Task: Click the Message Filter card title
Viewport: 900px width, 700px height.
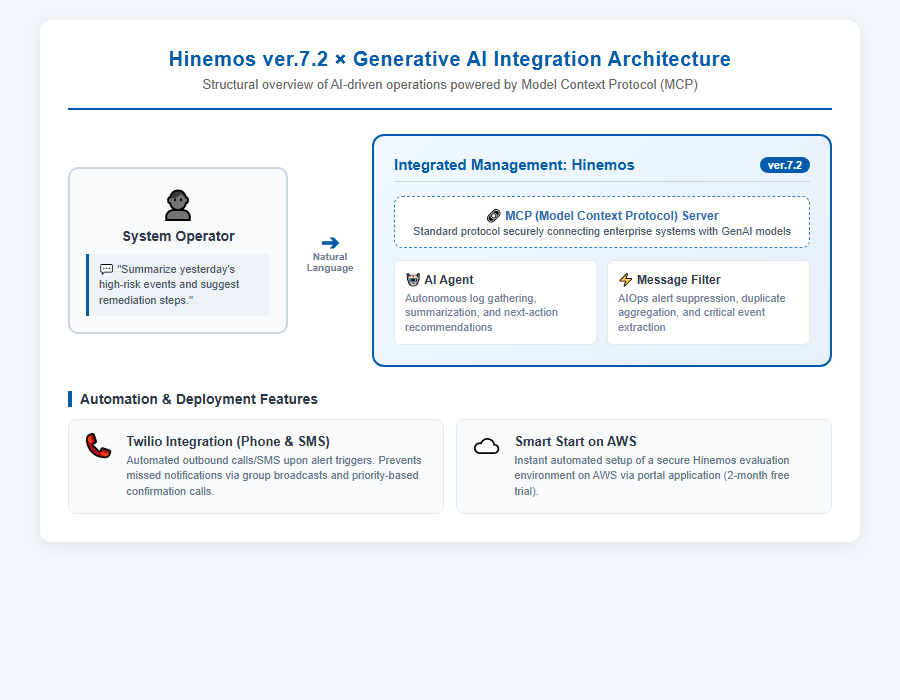Action: pos(678,280)
